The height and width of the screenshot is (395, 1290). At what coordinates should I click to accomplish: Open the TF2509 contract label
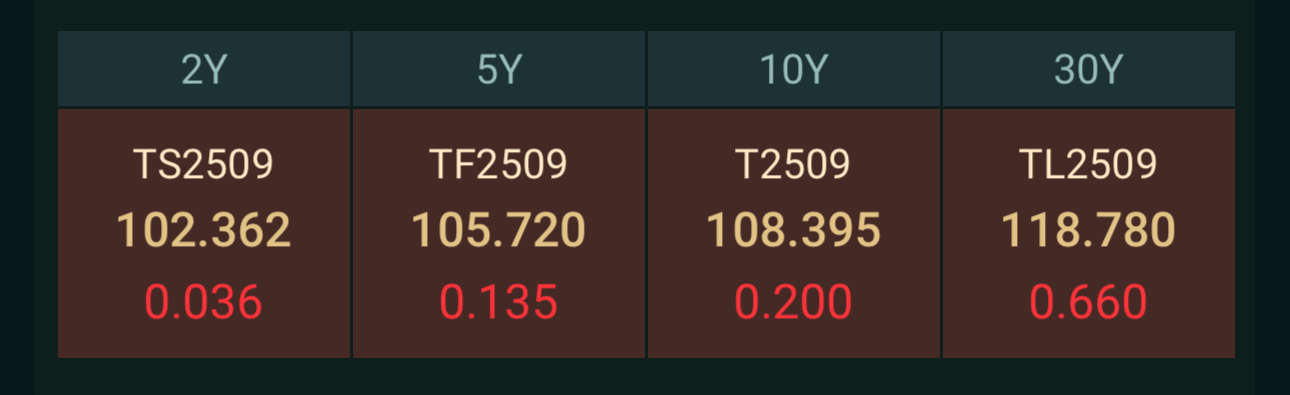click(499, 164)
